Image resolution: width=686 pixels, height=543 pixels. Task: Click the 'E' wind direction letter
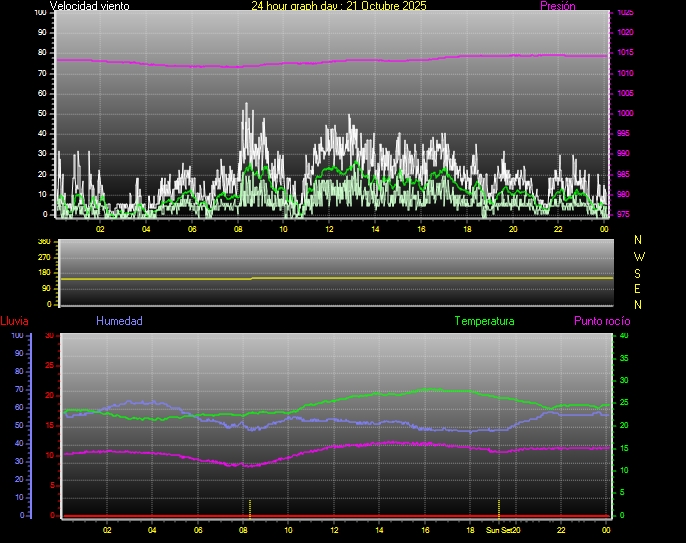[x=639, y=288]
